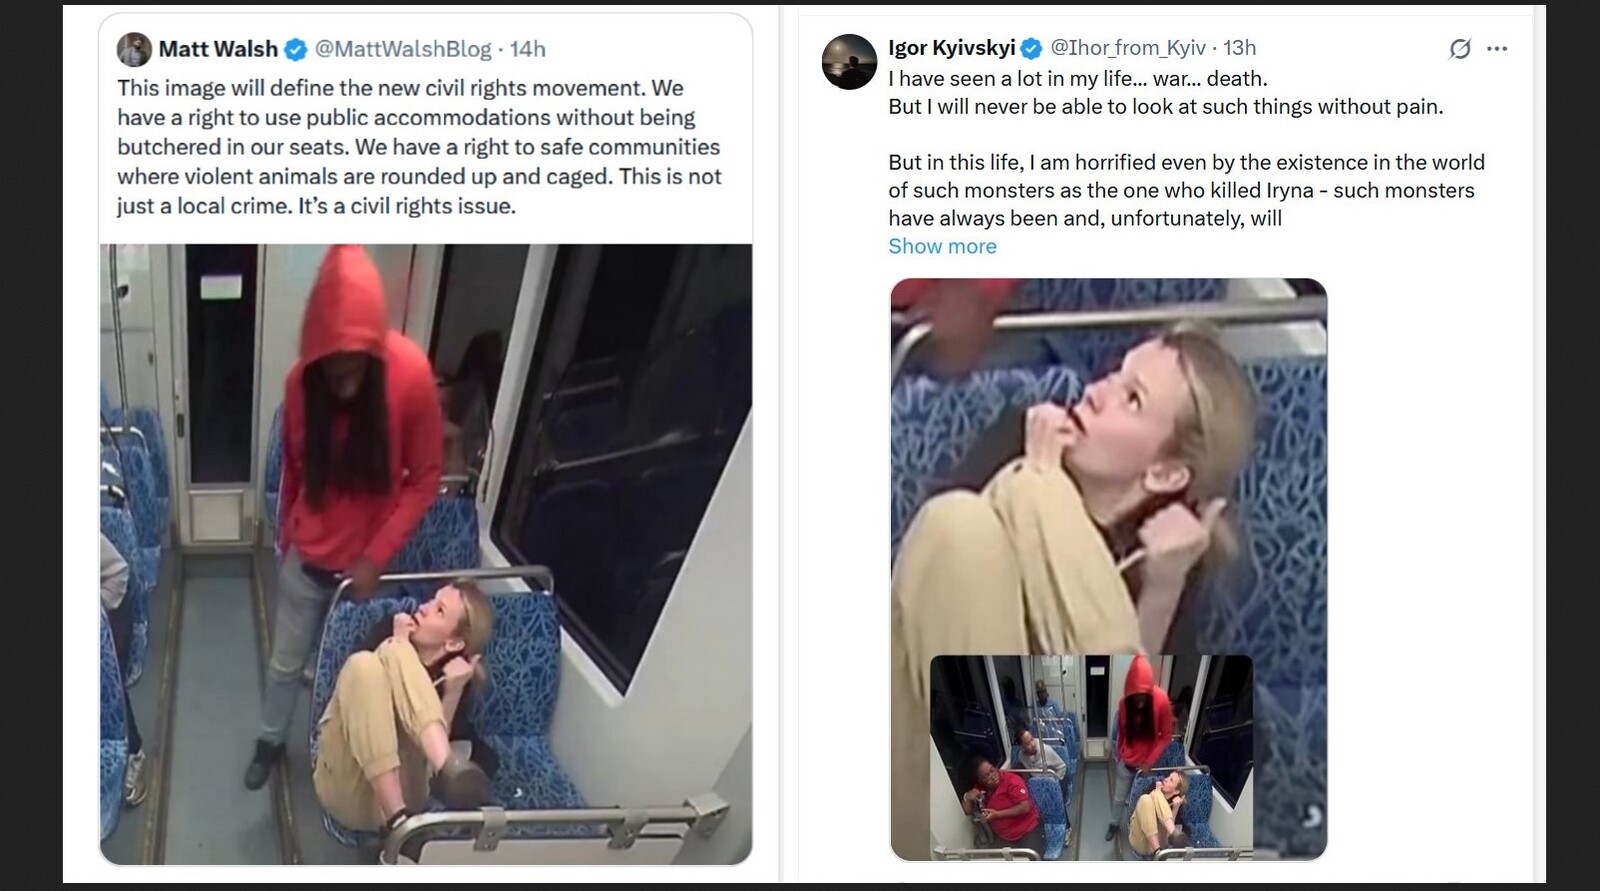Click the small inset picture in Igor's image
The width and height of the screenshot is (1600, 891).
pyautogui.click(x=1091, y=756)
